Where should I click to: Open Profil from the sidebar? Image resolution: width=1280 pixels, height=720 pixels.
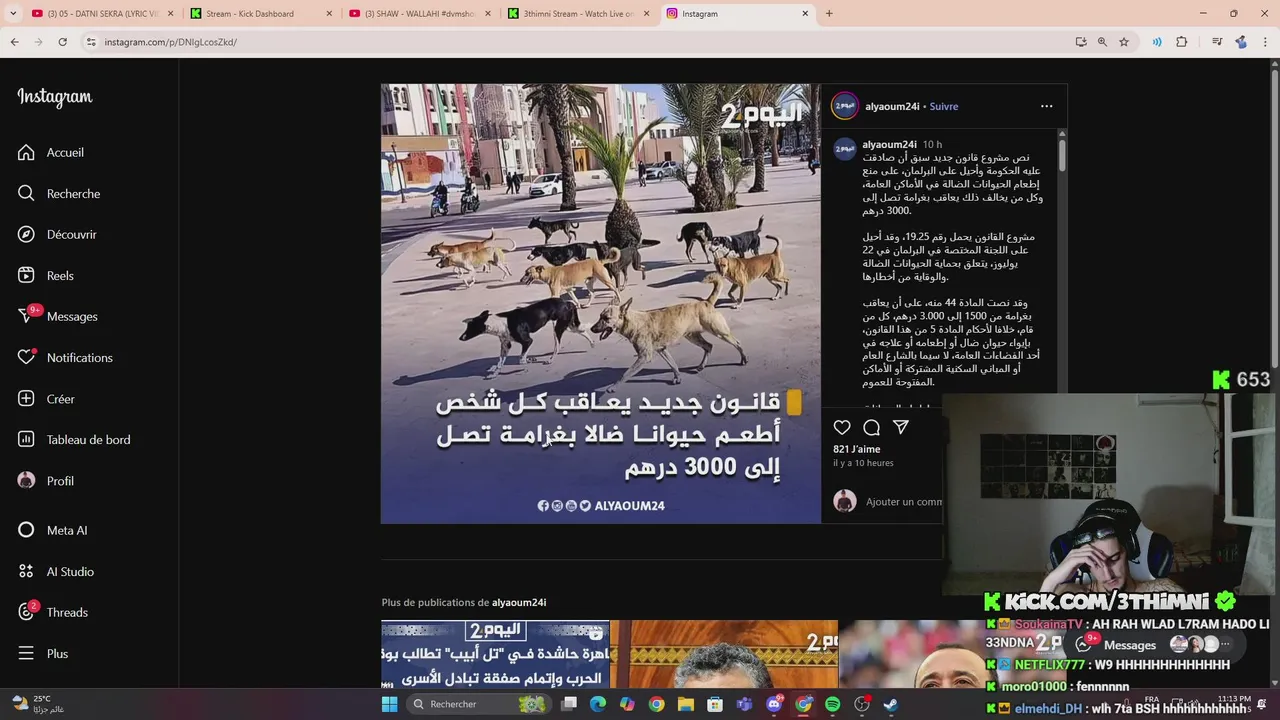tap(46, 480)
